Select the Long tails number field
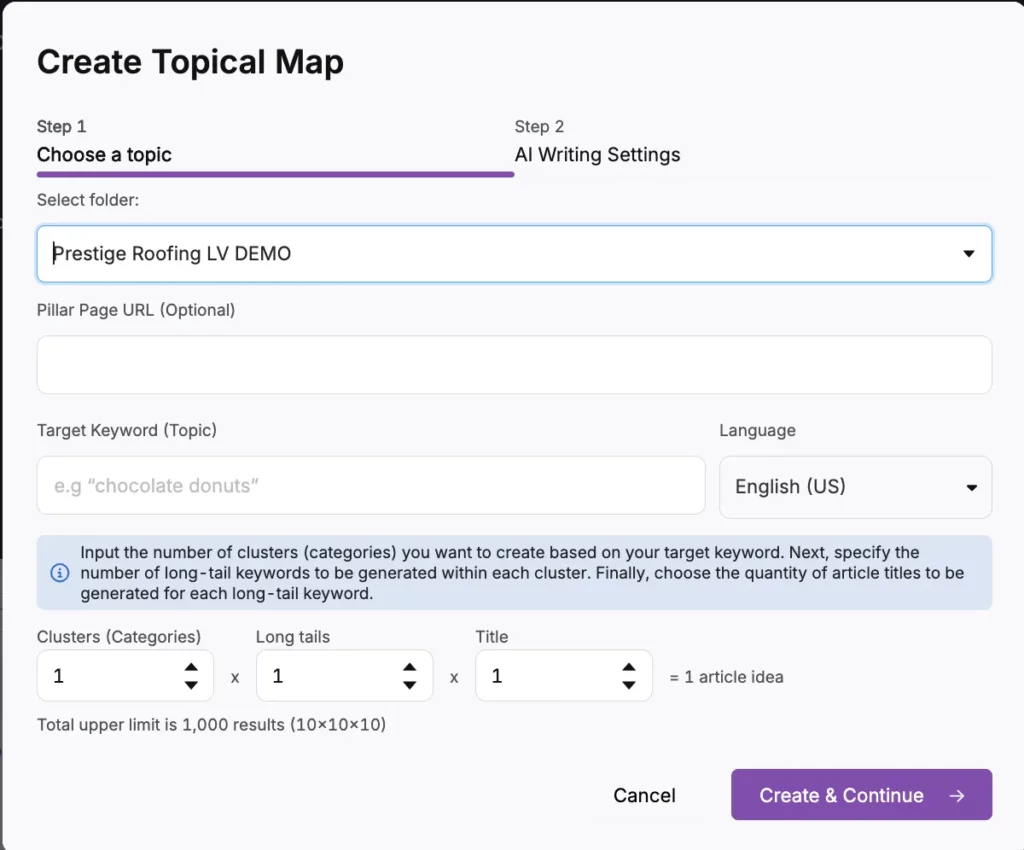The image size is (1024, 850). click(325, 676)
